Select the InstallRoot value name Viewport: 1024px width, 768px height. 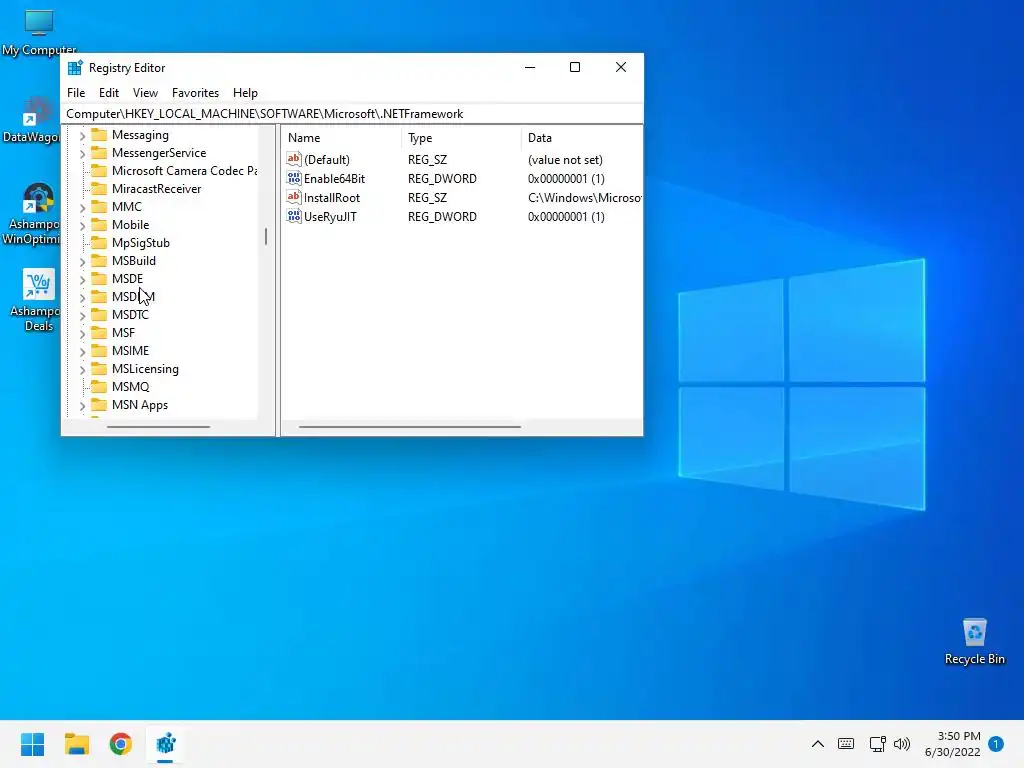tap(332, 197)
